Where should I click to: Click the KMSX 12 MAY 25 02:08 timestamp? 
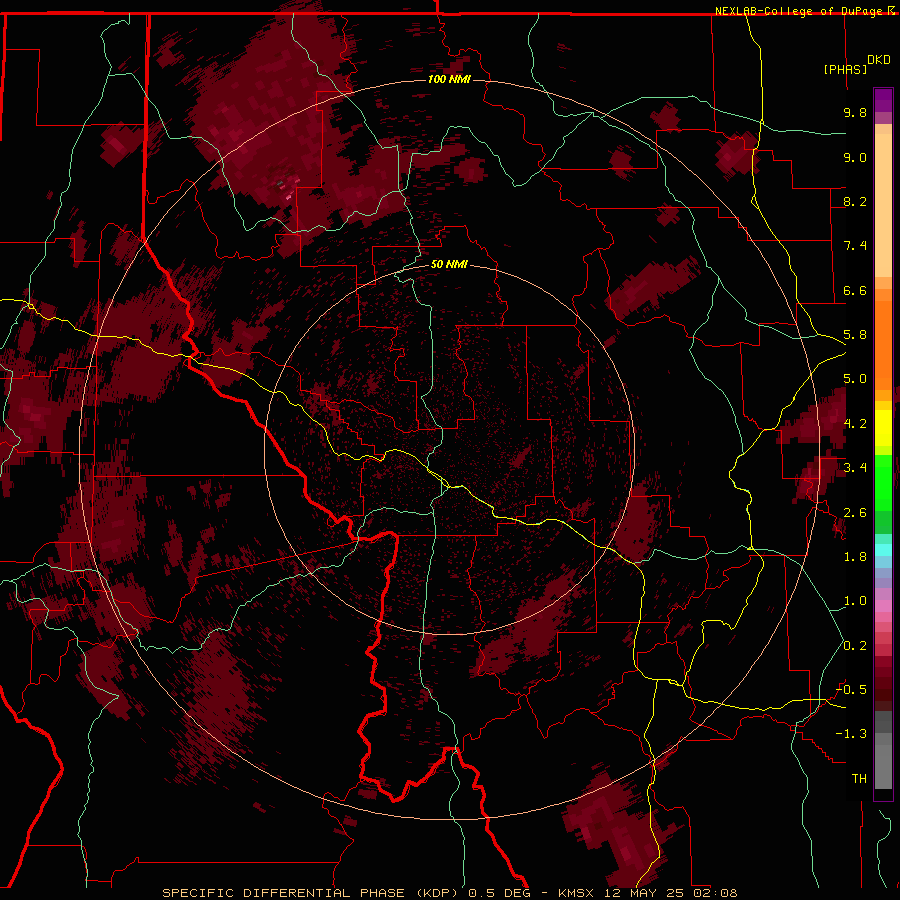click(647, 893)
